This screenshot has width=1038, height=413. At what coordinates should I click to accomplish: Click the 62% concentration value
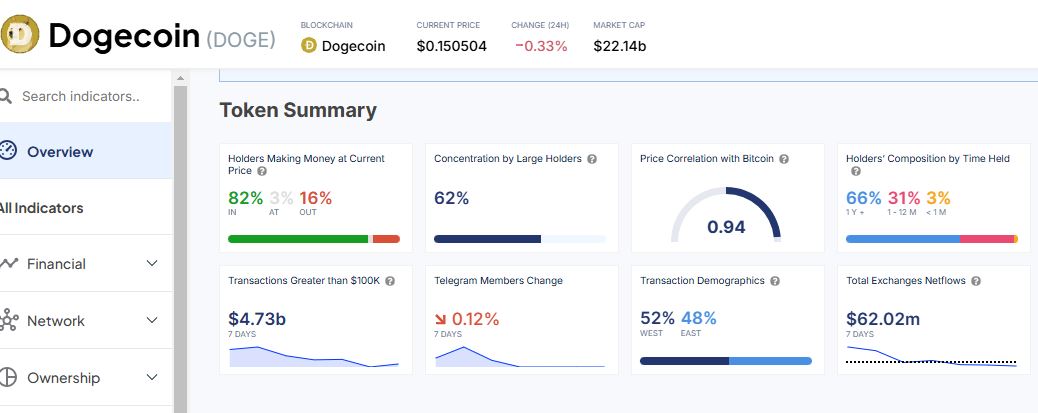(x=451, y=198)
